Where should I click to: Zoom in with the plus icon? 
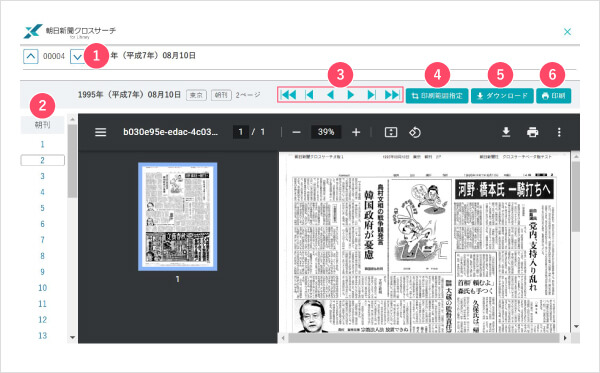356,132
